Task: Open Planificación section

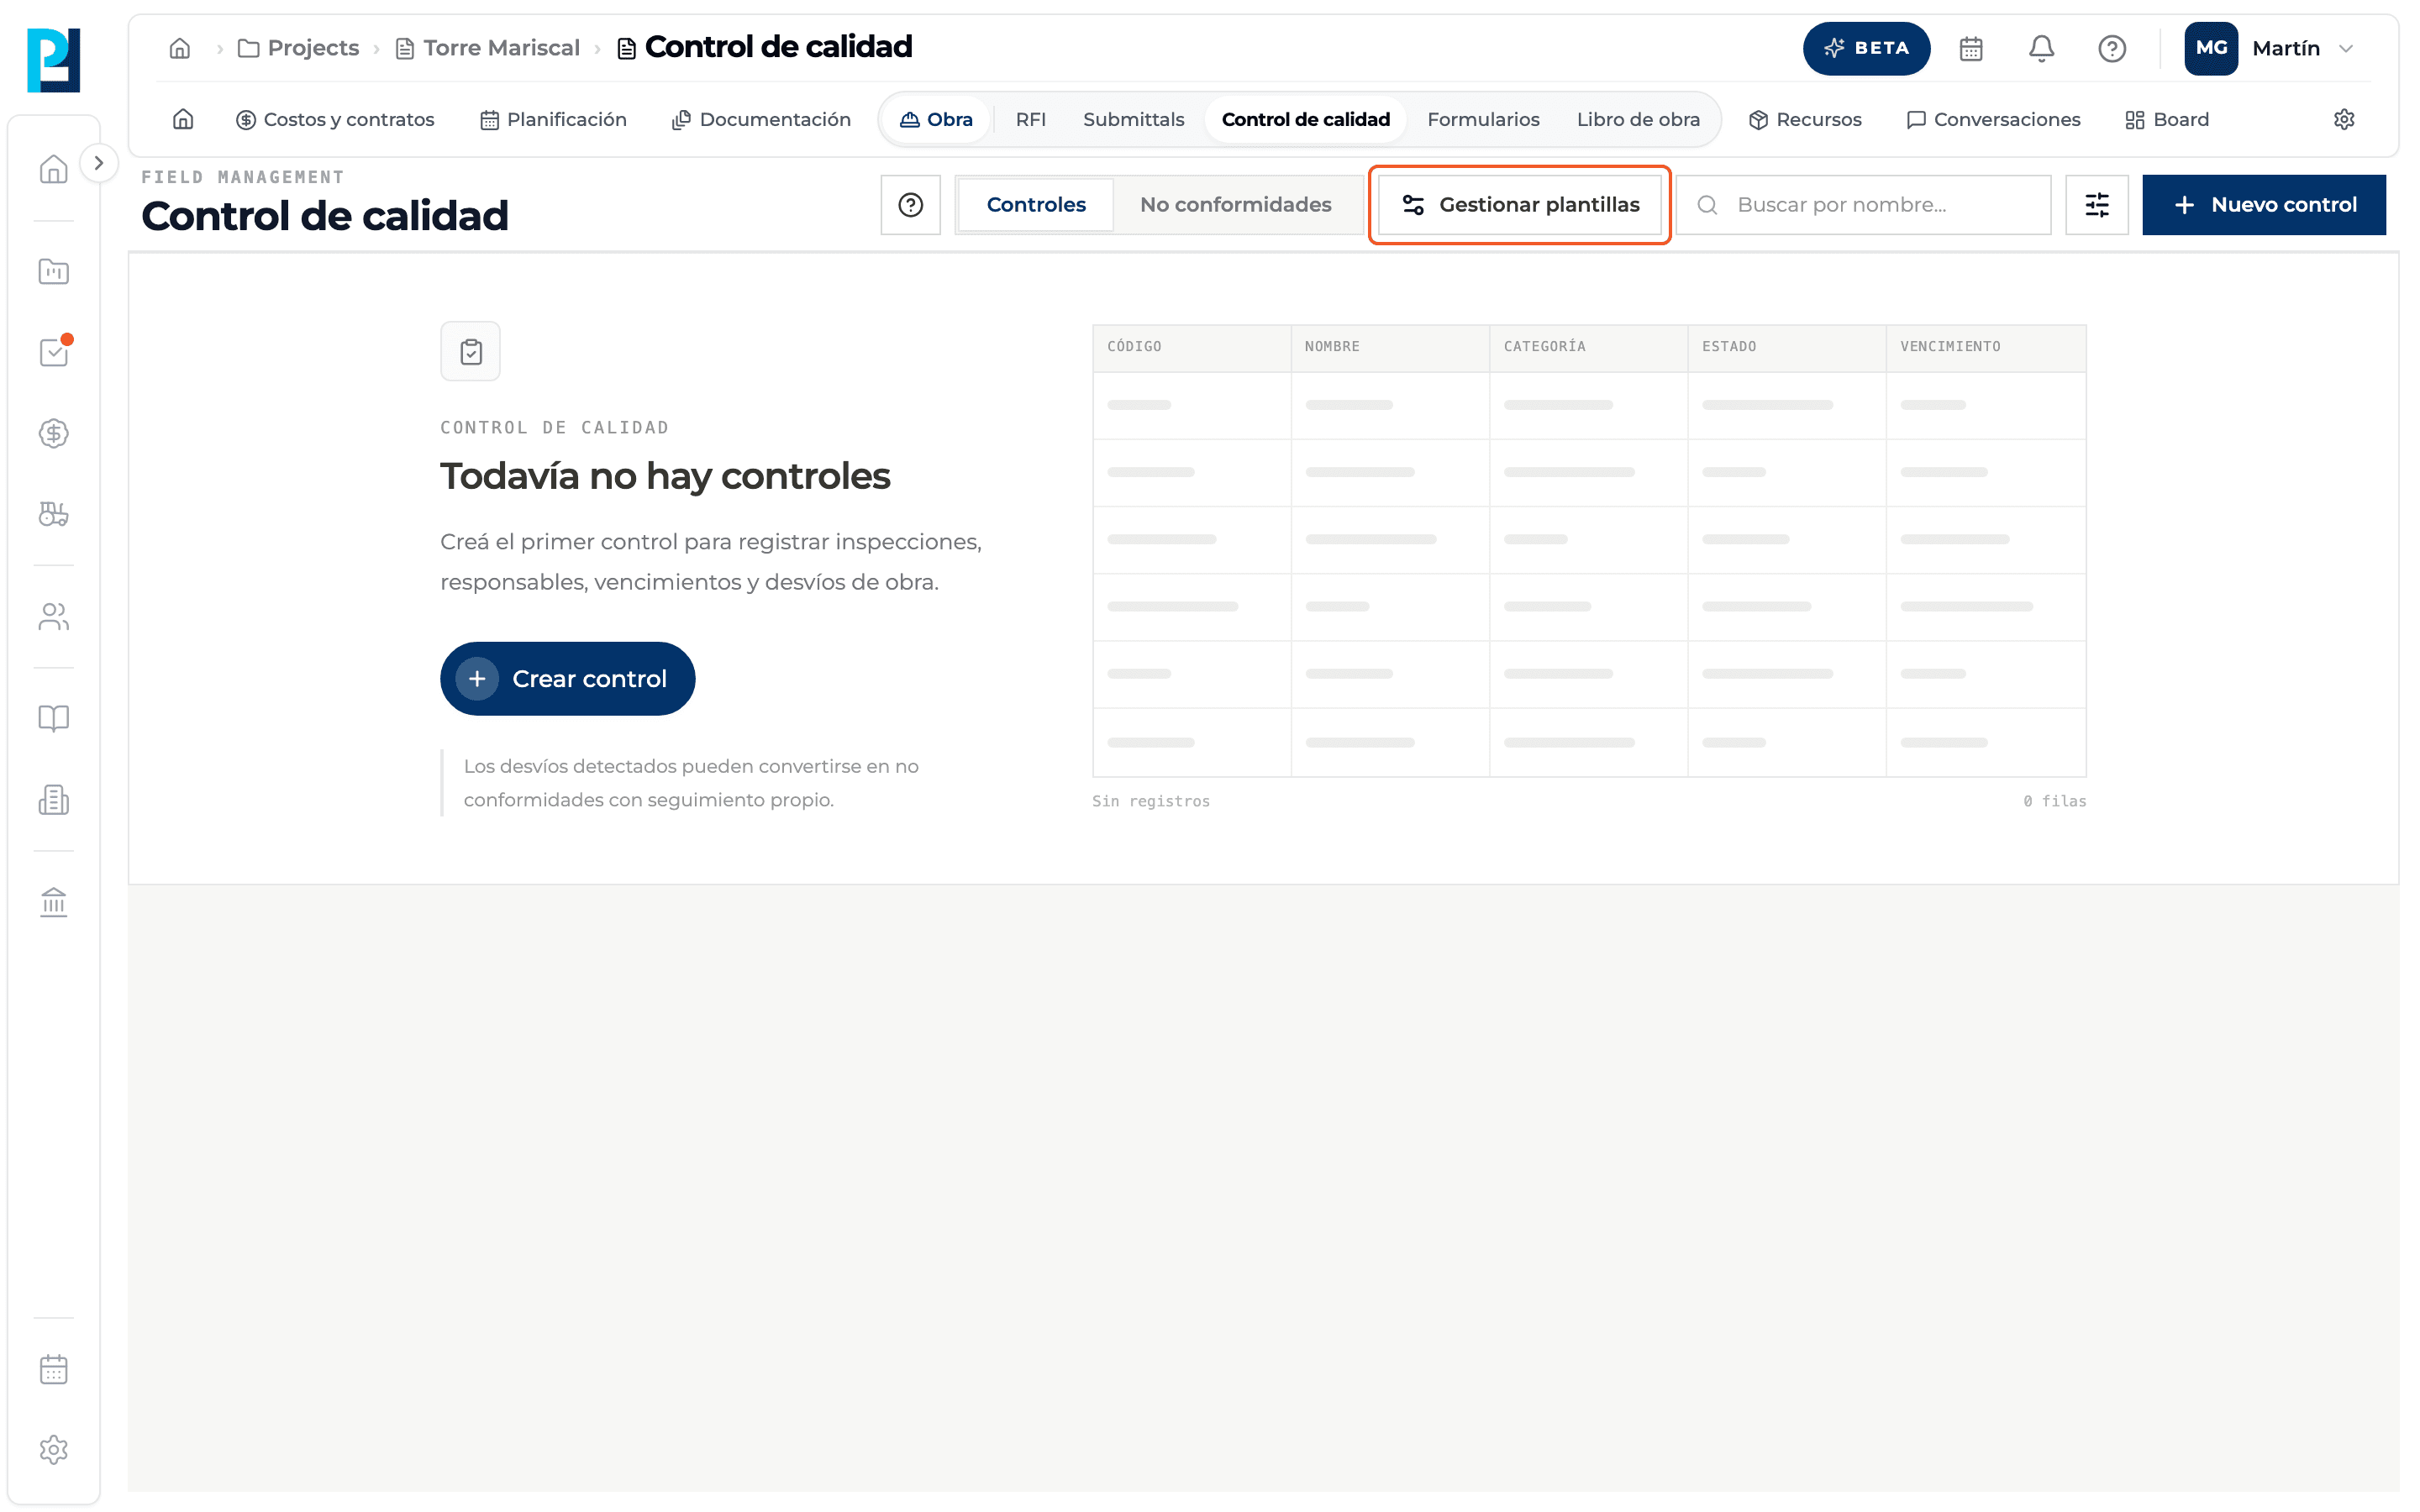Action: [553, 119]
